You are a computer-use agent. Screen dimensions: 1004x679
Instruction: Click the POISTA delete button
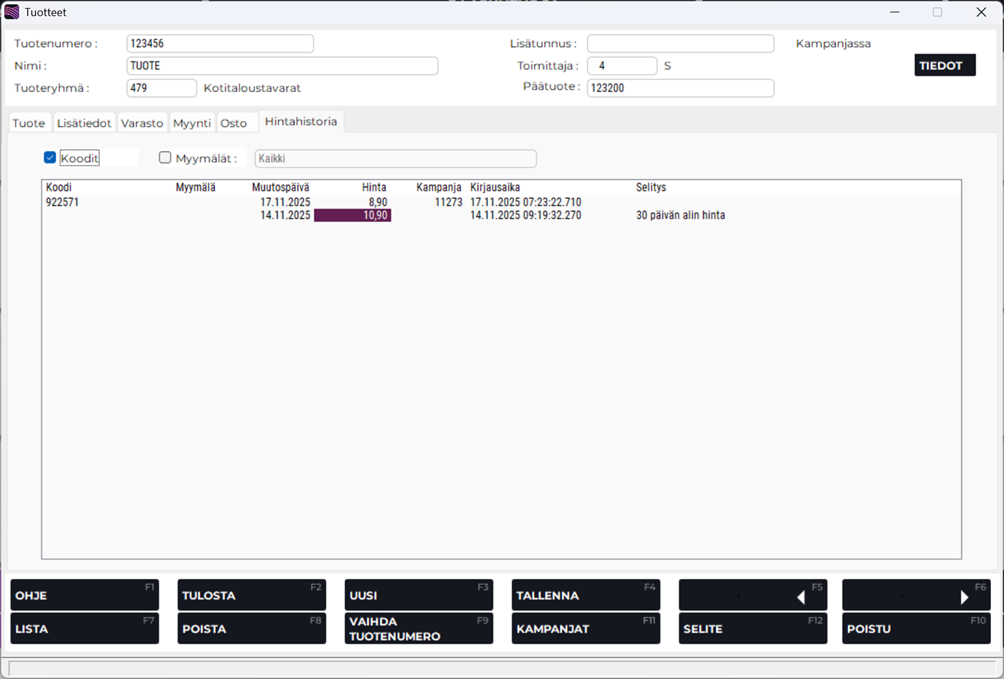[251, 629]
